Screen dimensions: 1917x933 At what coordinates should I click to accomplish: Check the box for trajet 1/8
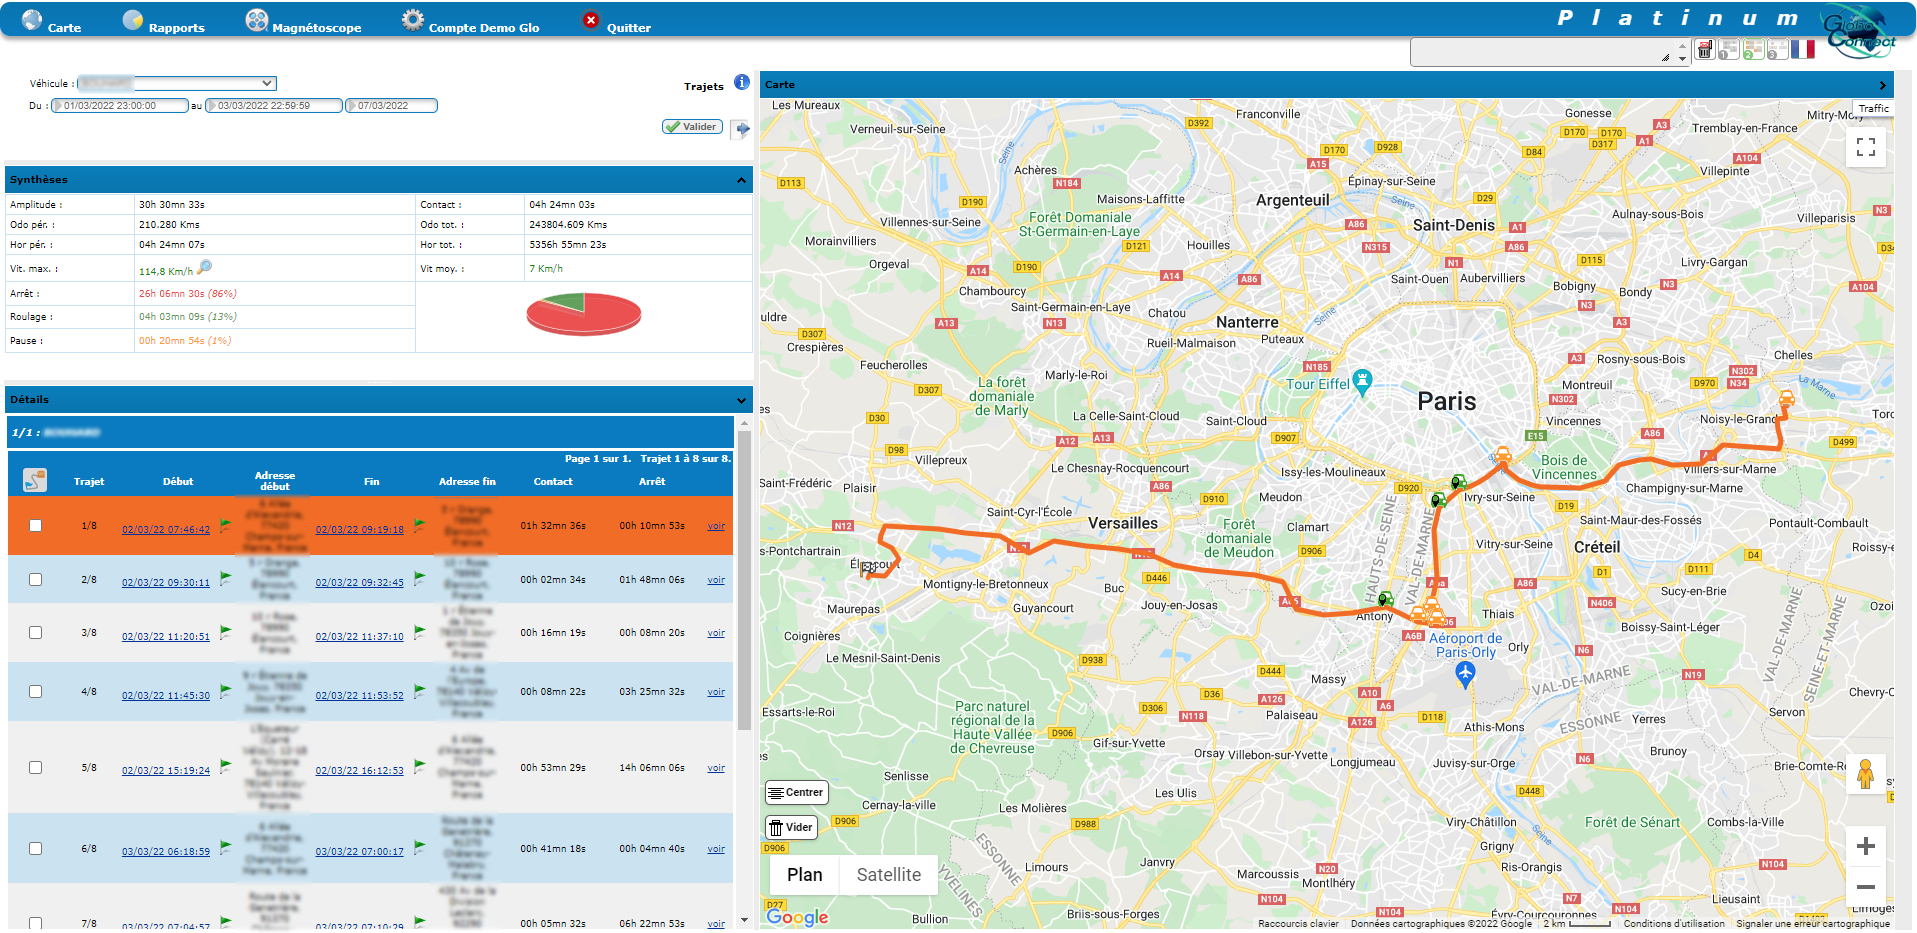pos(36,525)
